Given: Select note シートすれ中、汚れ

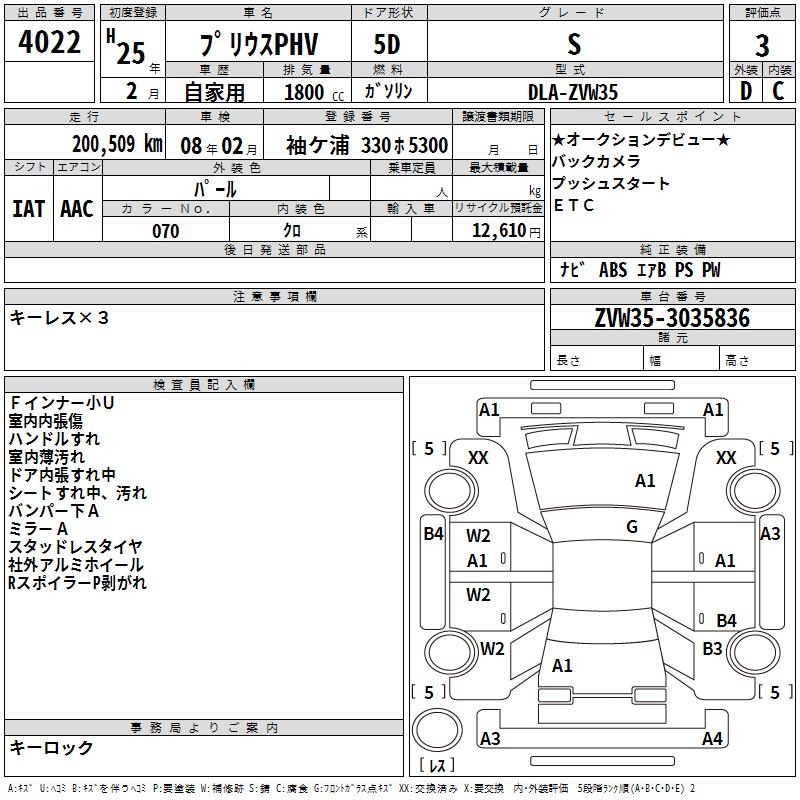Looking at the screenshot, I should (x=78, y=493).
